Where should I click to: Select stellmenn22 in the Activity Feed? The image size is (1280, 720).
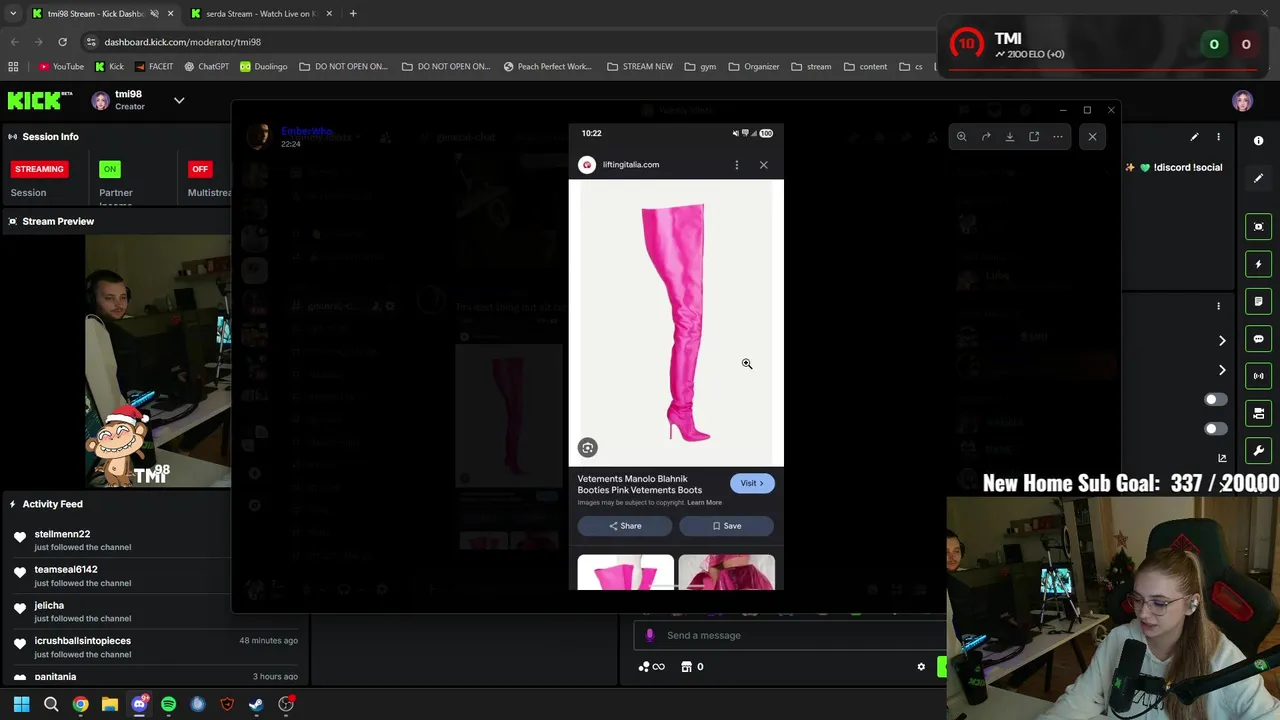(62, 534)
